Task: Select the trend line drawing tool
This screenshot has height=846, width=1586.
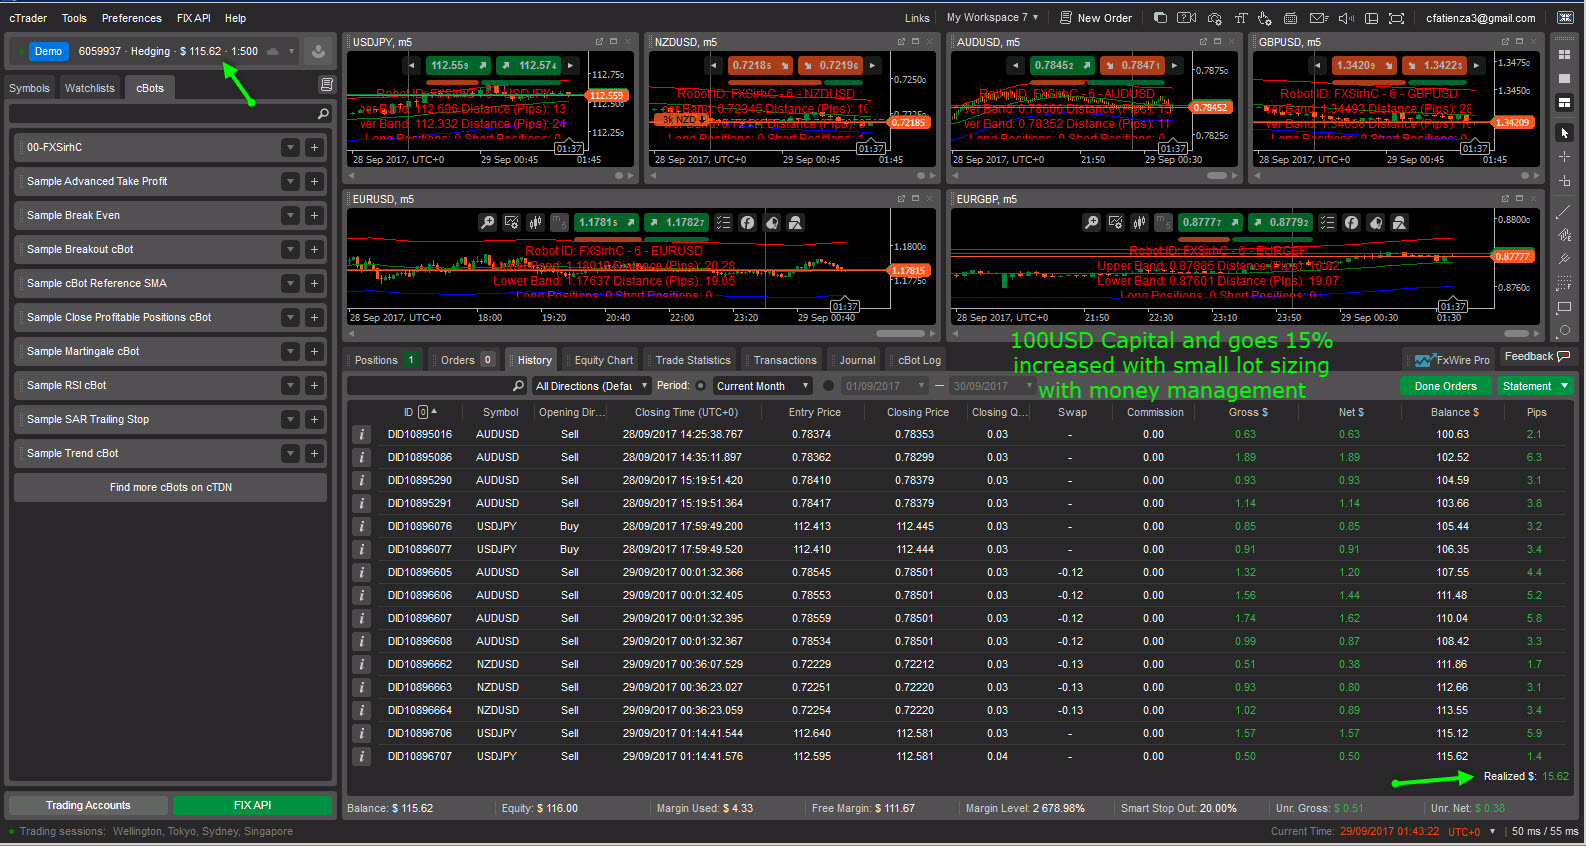Action: coord(1564,211)
